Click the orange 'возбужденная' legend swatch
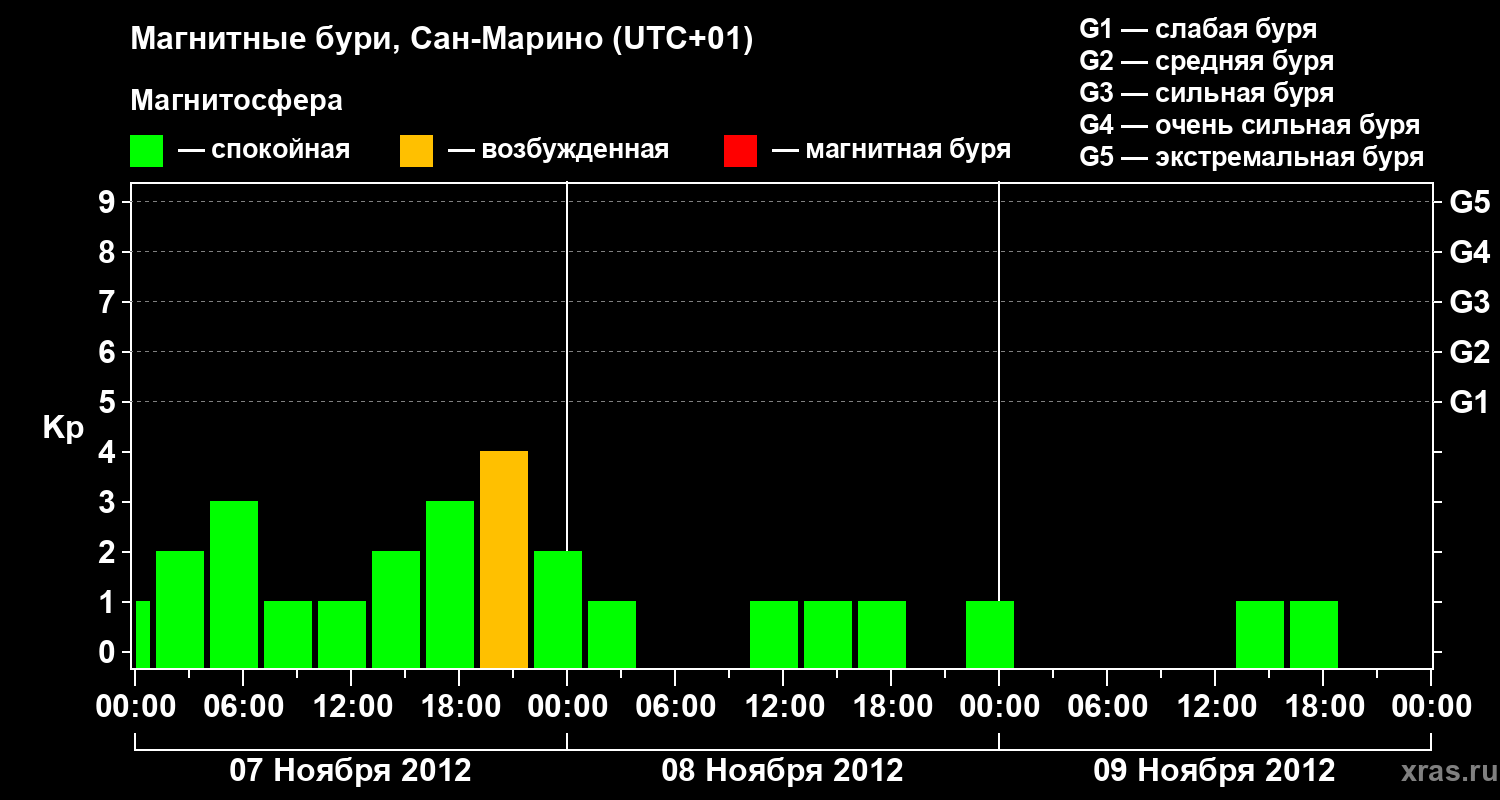The width and height of the screenshot is (1500, 800). (x=416, y=151)
